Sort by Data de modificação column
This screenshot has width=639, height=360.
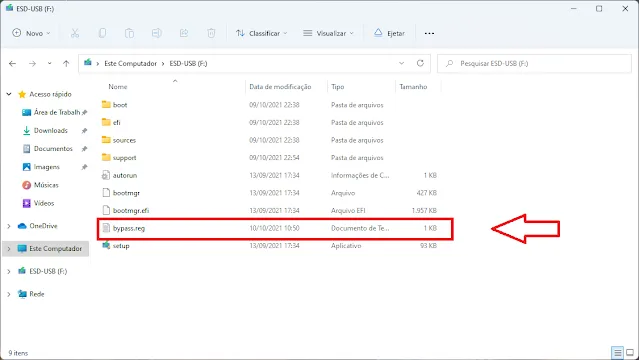click(x=280, y=87)
